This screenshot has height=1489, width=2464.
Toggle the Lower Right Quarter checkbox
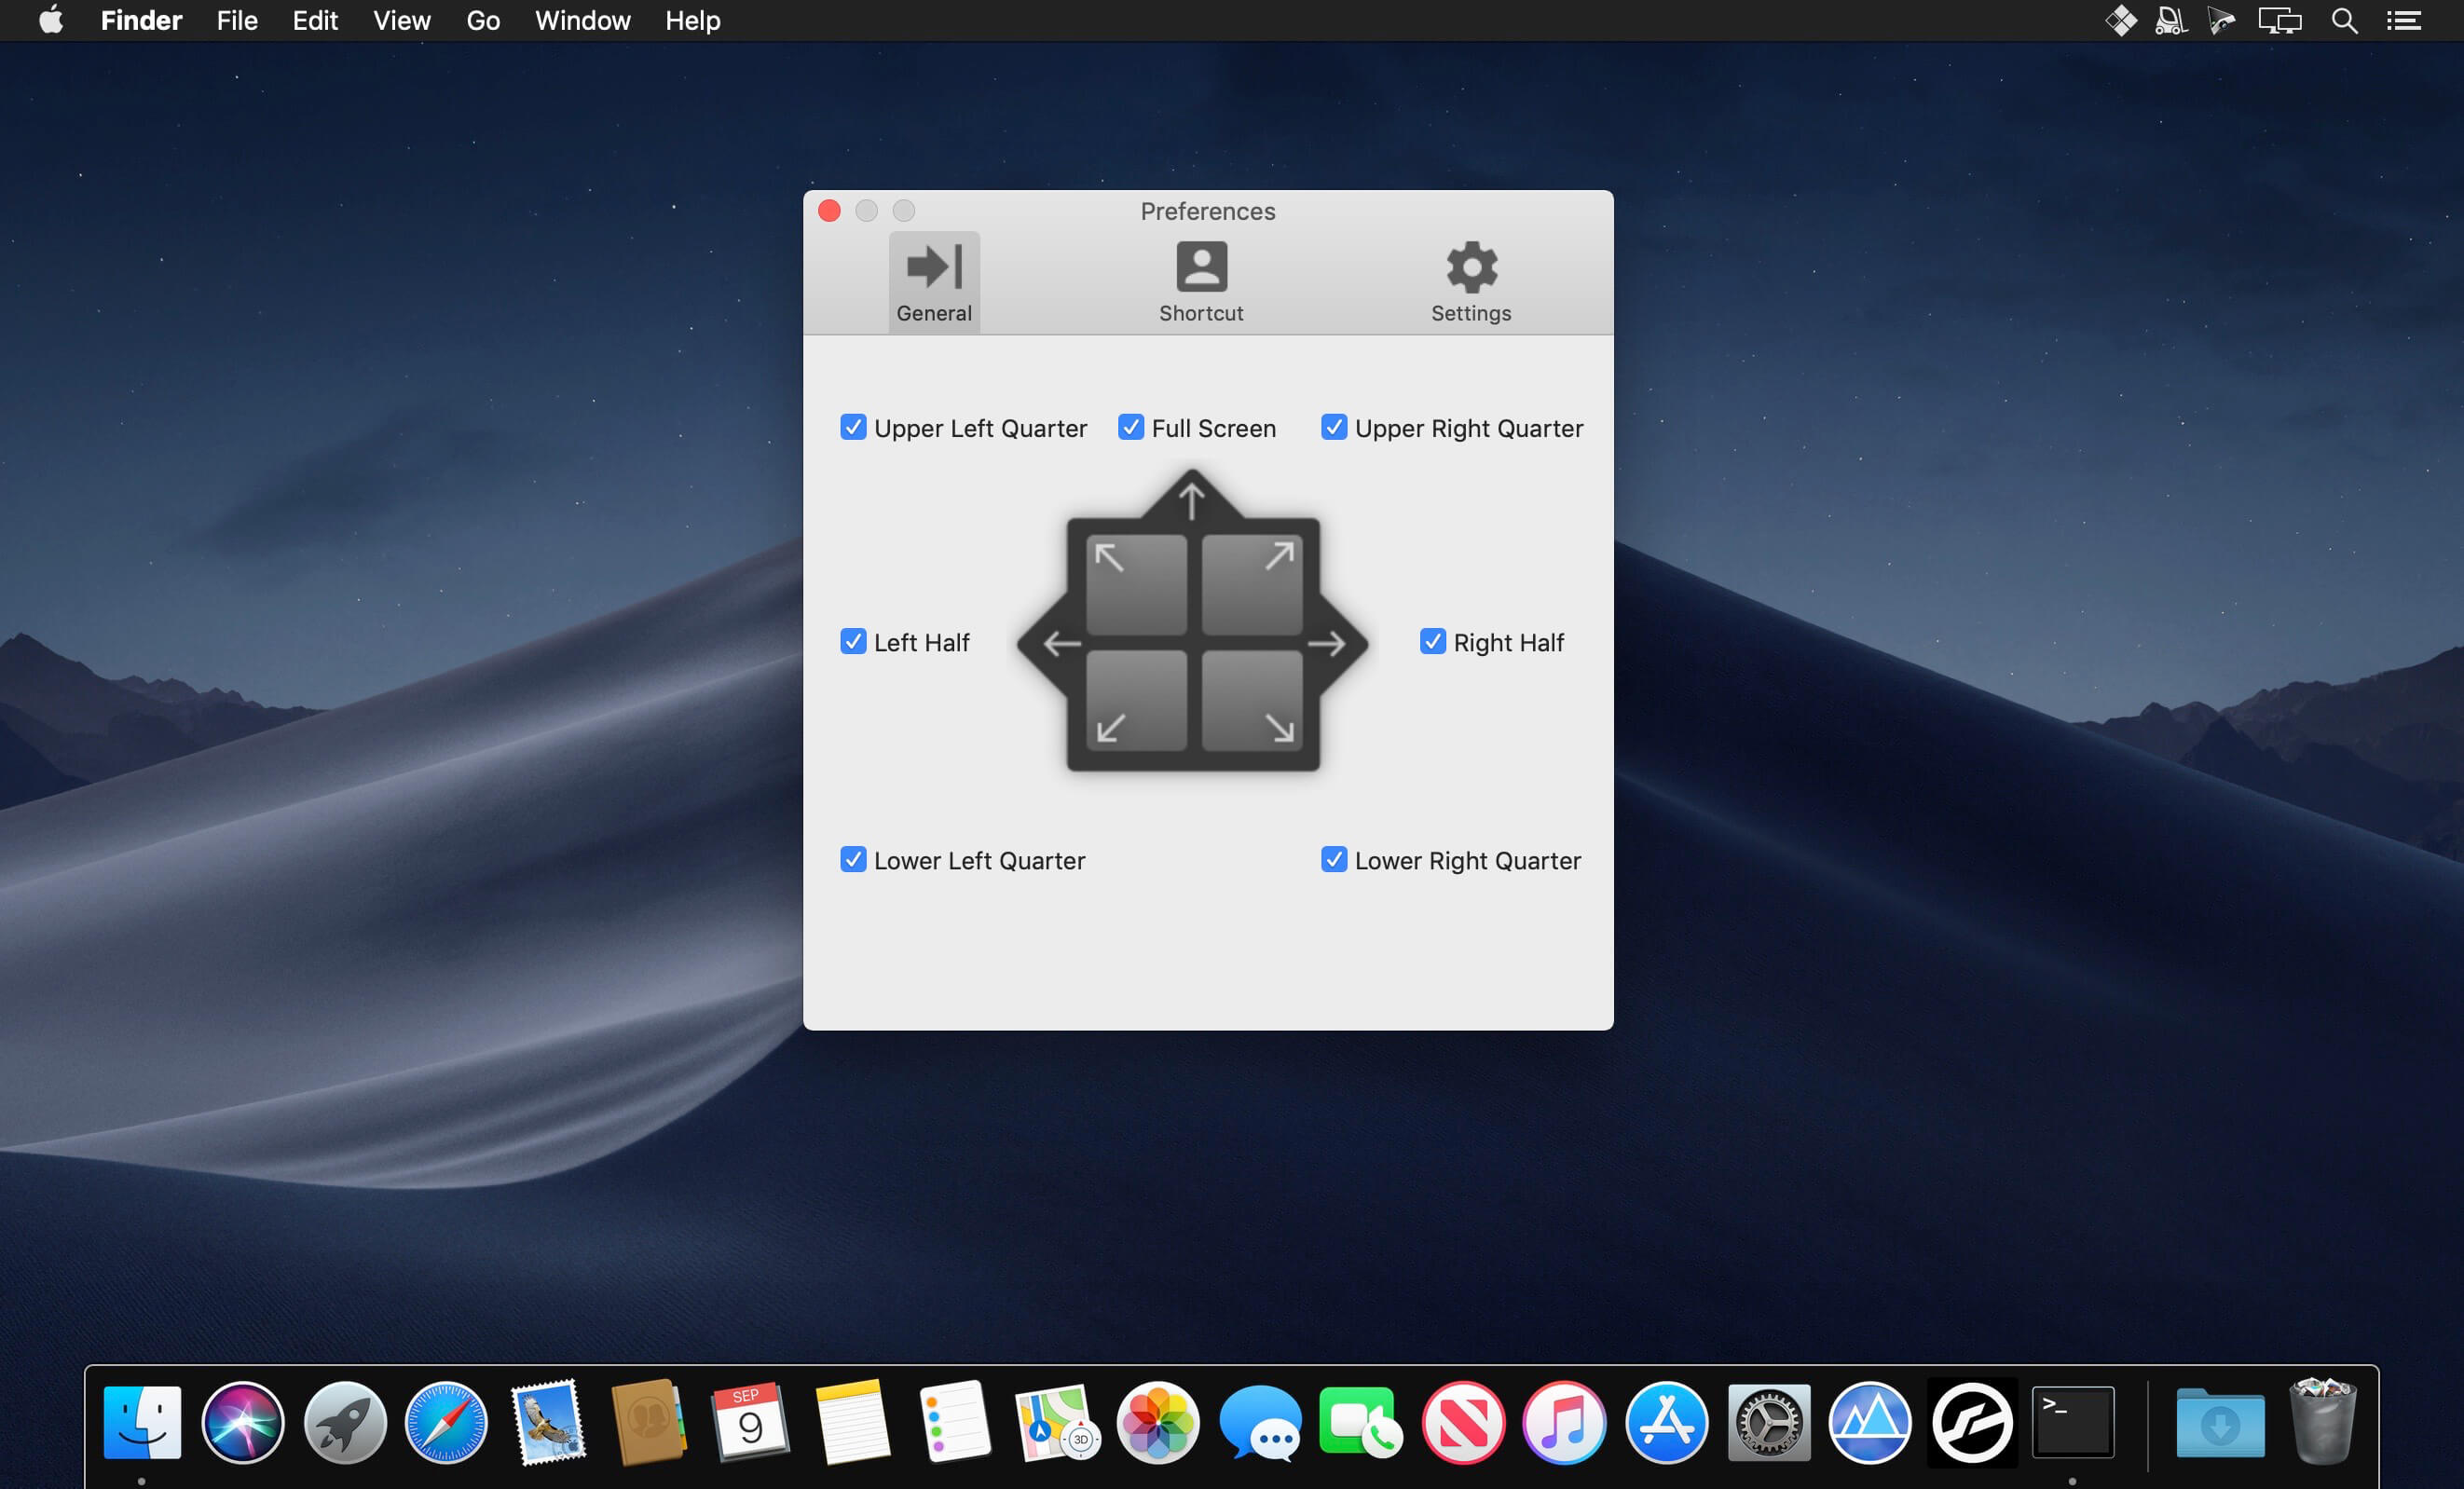[x=1333, y=860]
